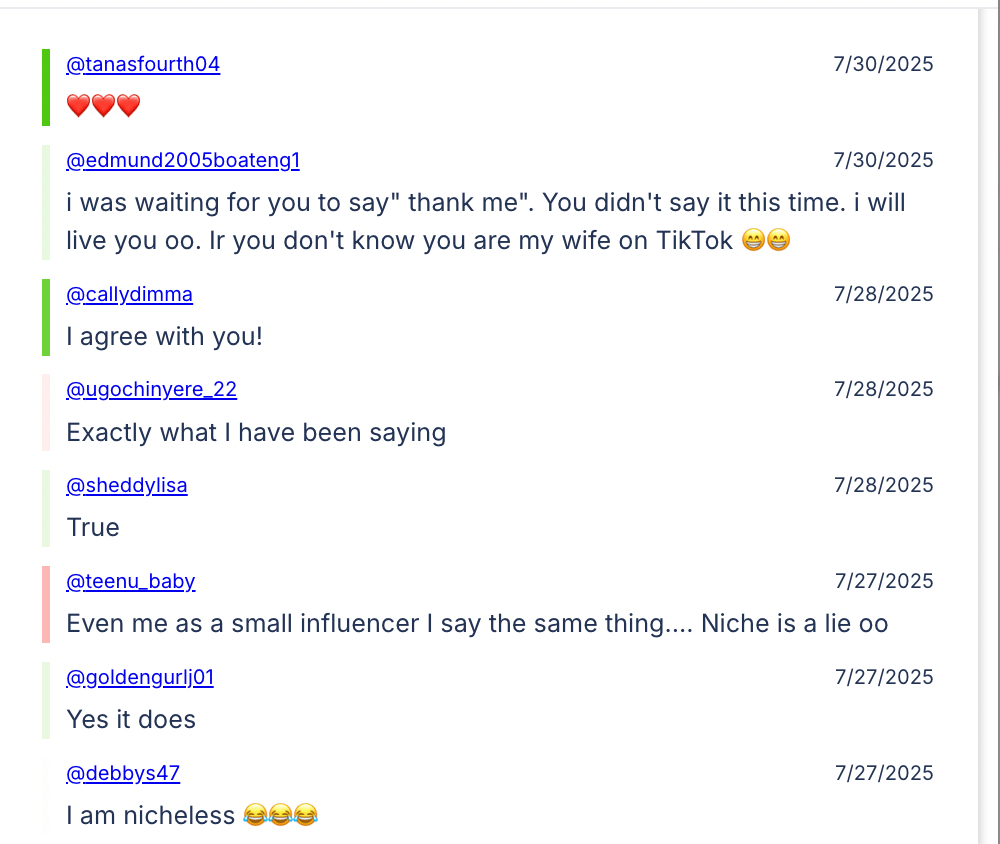Click the pink bar beside @teenu_baby's comment
Image resolution: width=1000 pixels, height=844 pixels.
[46, 604]
